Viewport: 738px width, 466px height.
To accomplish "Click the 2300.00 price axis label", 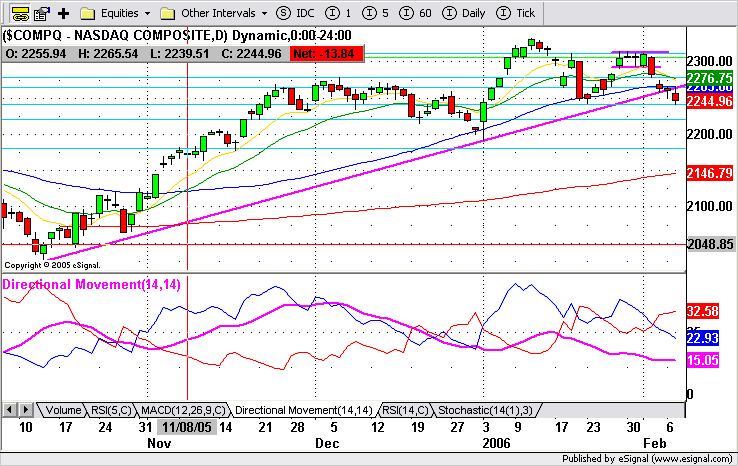I will (x=710, y=61).
